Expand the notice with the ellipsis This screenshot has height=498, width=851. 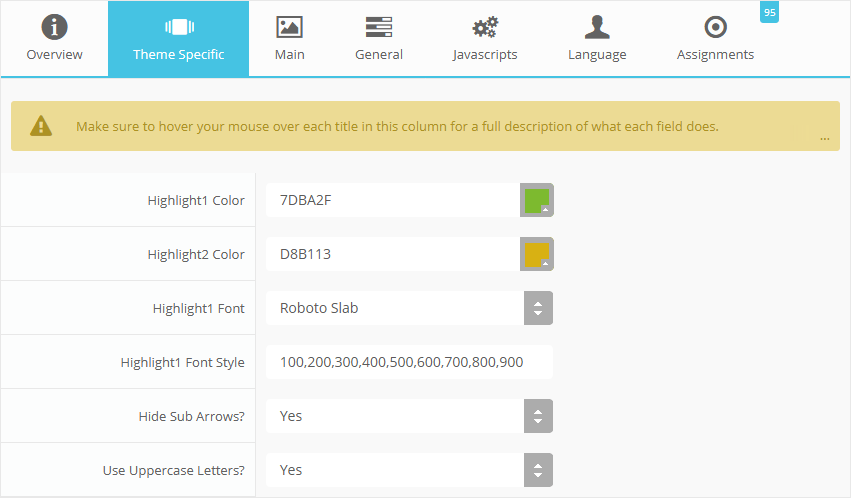click(824, 138)
